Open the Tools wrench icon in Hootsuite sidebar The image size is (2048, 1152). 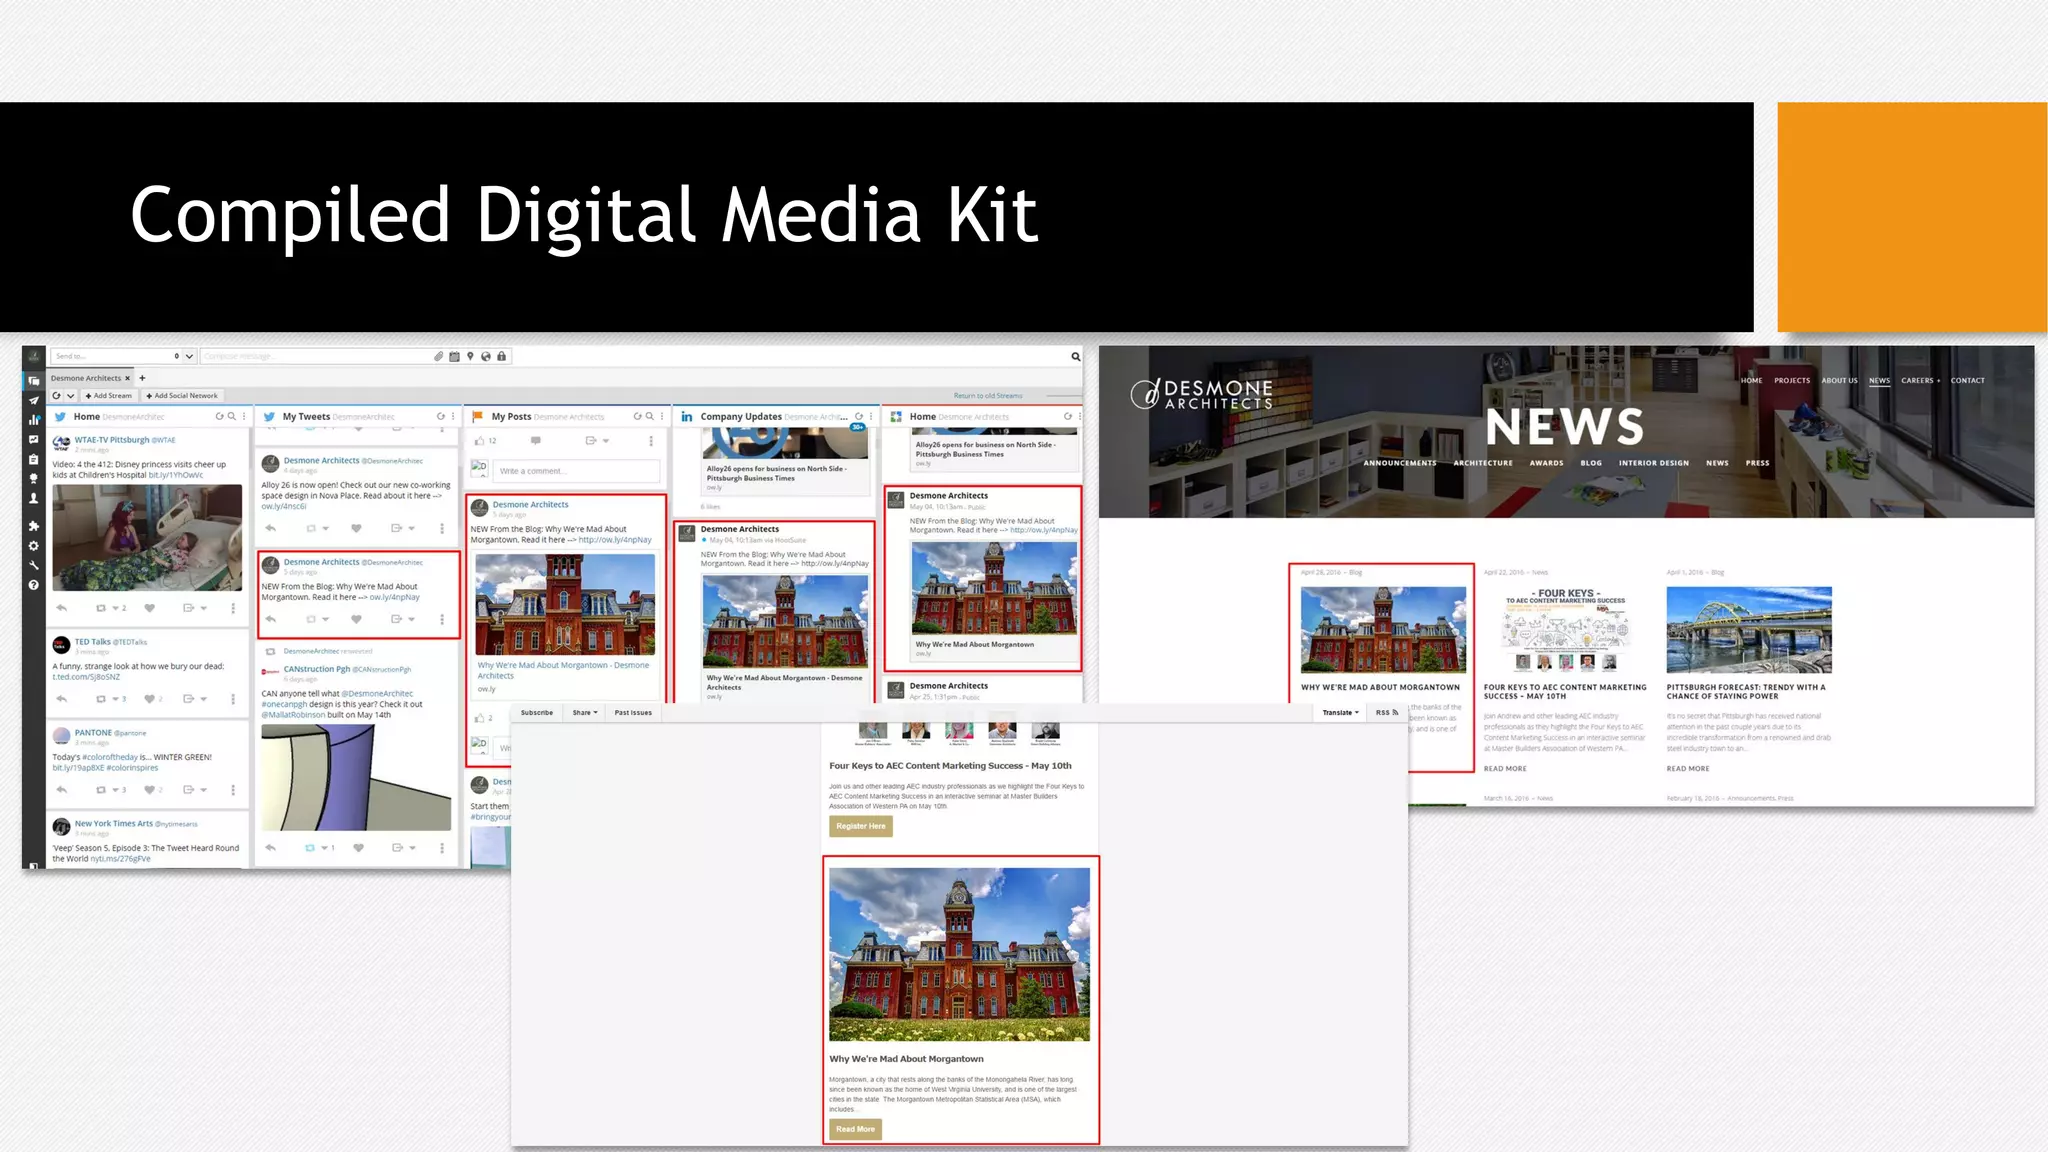tap(34, 565)
